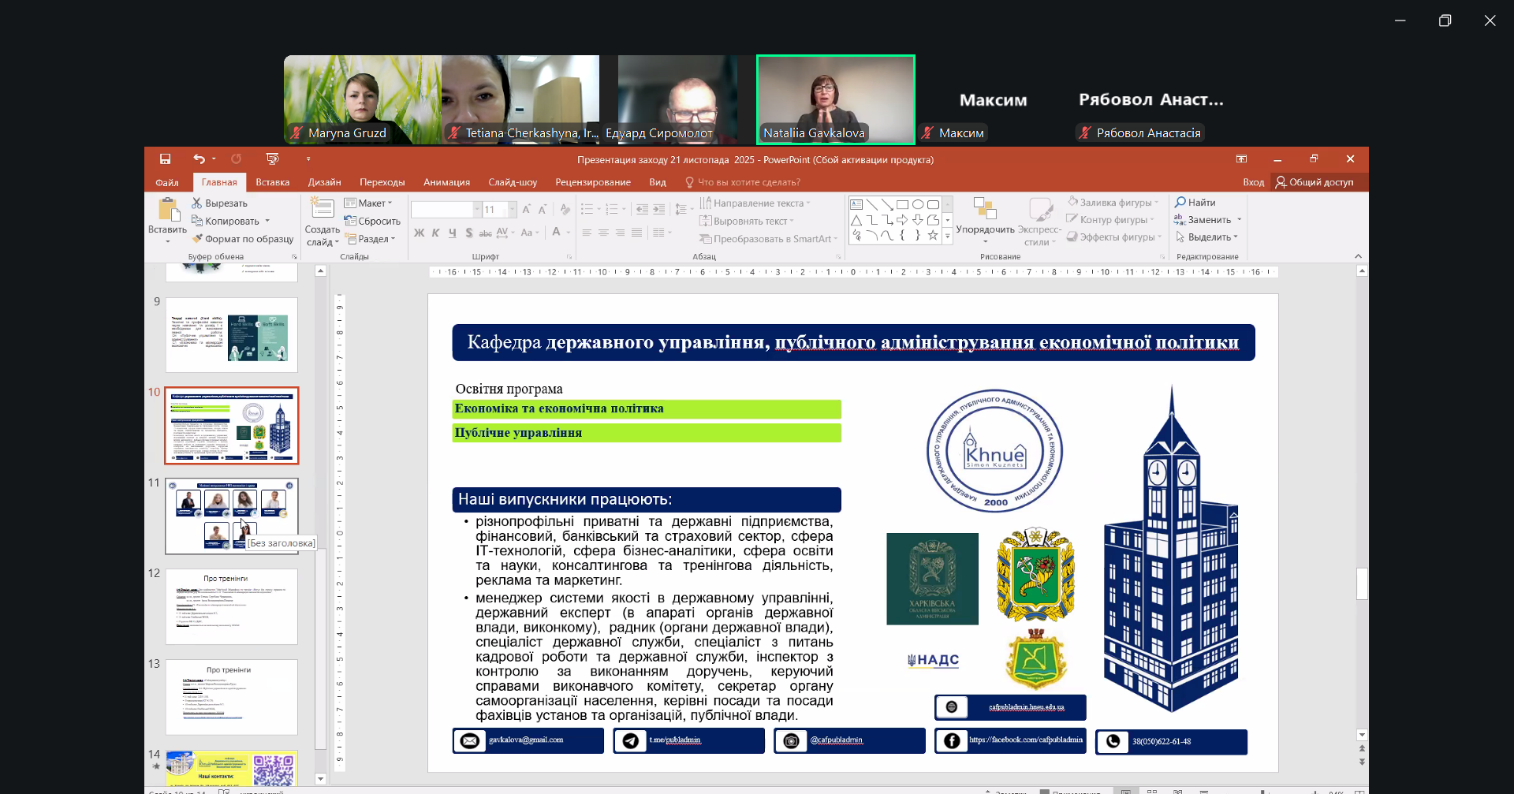The height and width of the screenshot is (794, 1514).
Task: Undo the last action
Action: point(199,159)
